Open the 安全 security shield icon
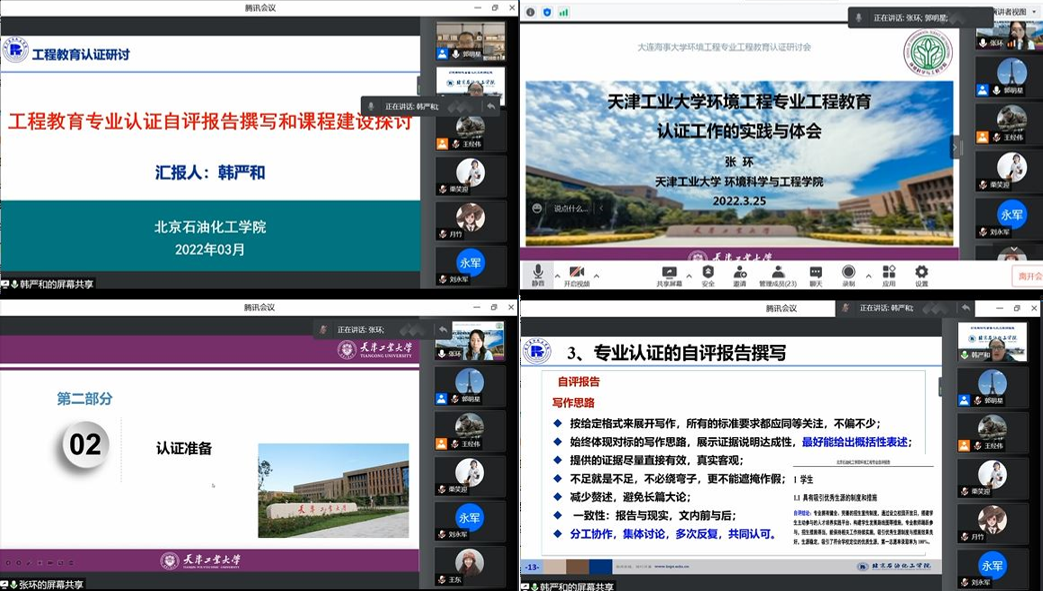This screenshot has height=591, width=1043. pyautogui.click(x=708, y=272)
